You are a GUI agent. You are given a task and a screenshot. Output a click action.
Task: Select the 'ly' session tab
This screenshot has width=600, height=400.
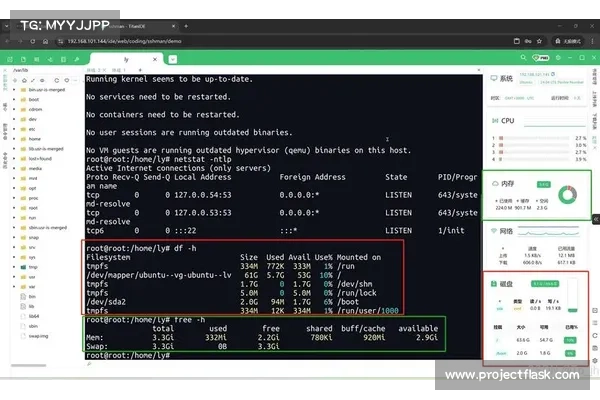126,59
